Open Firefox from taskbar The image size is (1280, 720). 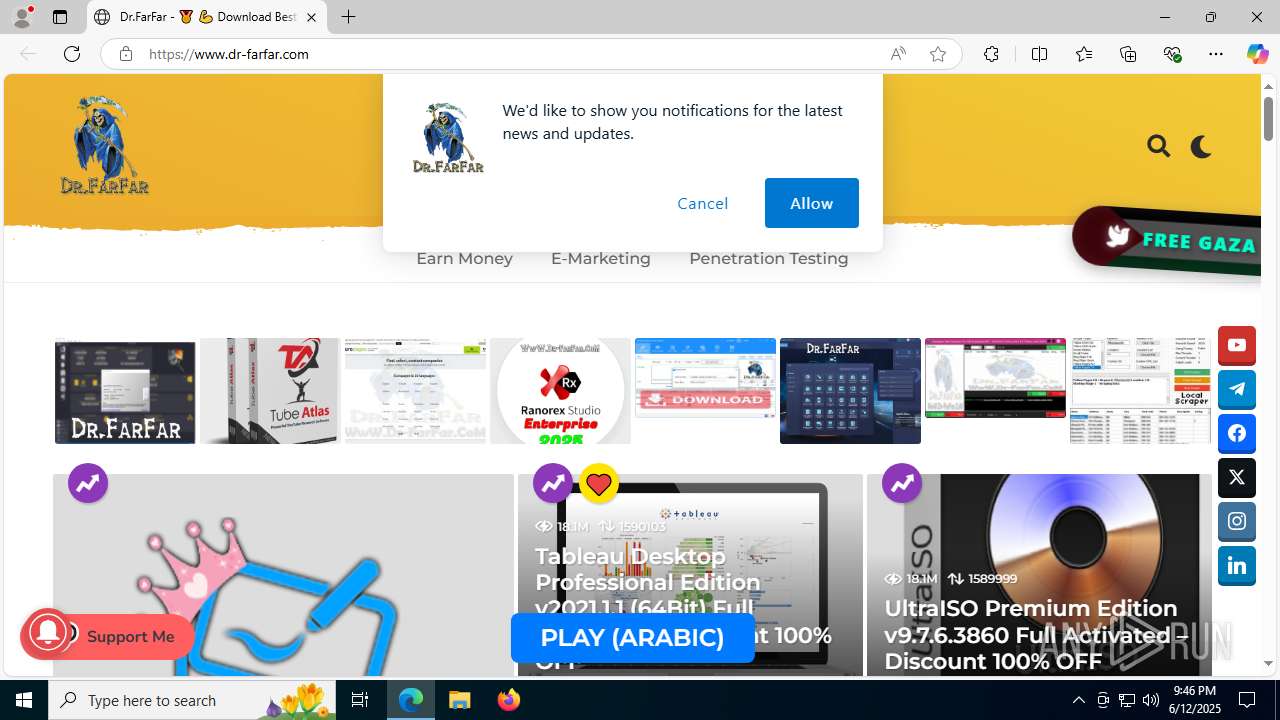(508, 700)
